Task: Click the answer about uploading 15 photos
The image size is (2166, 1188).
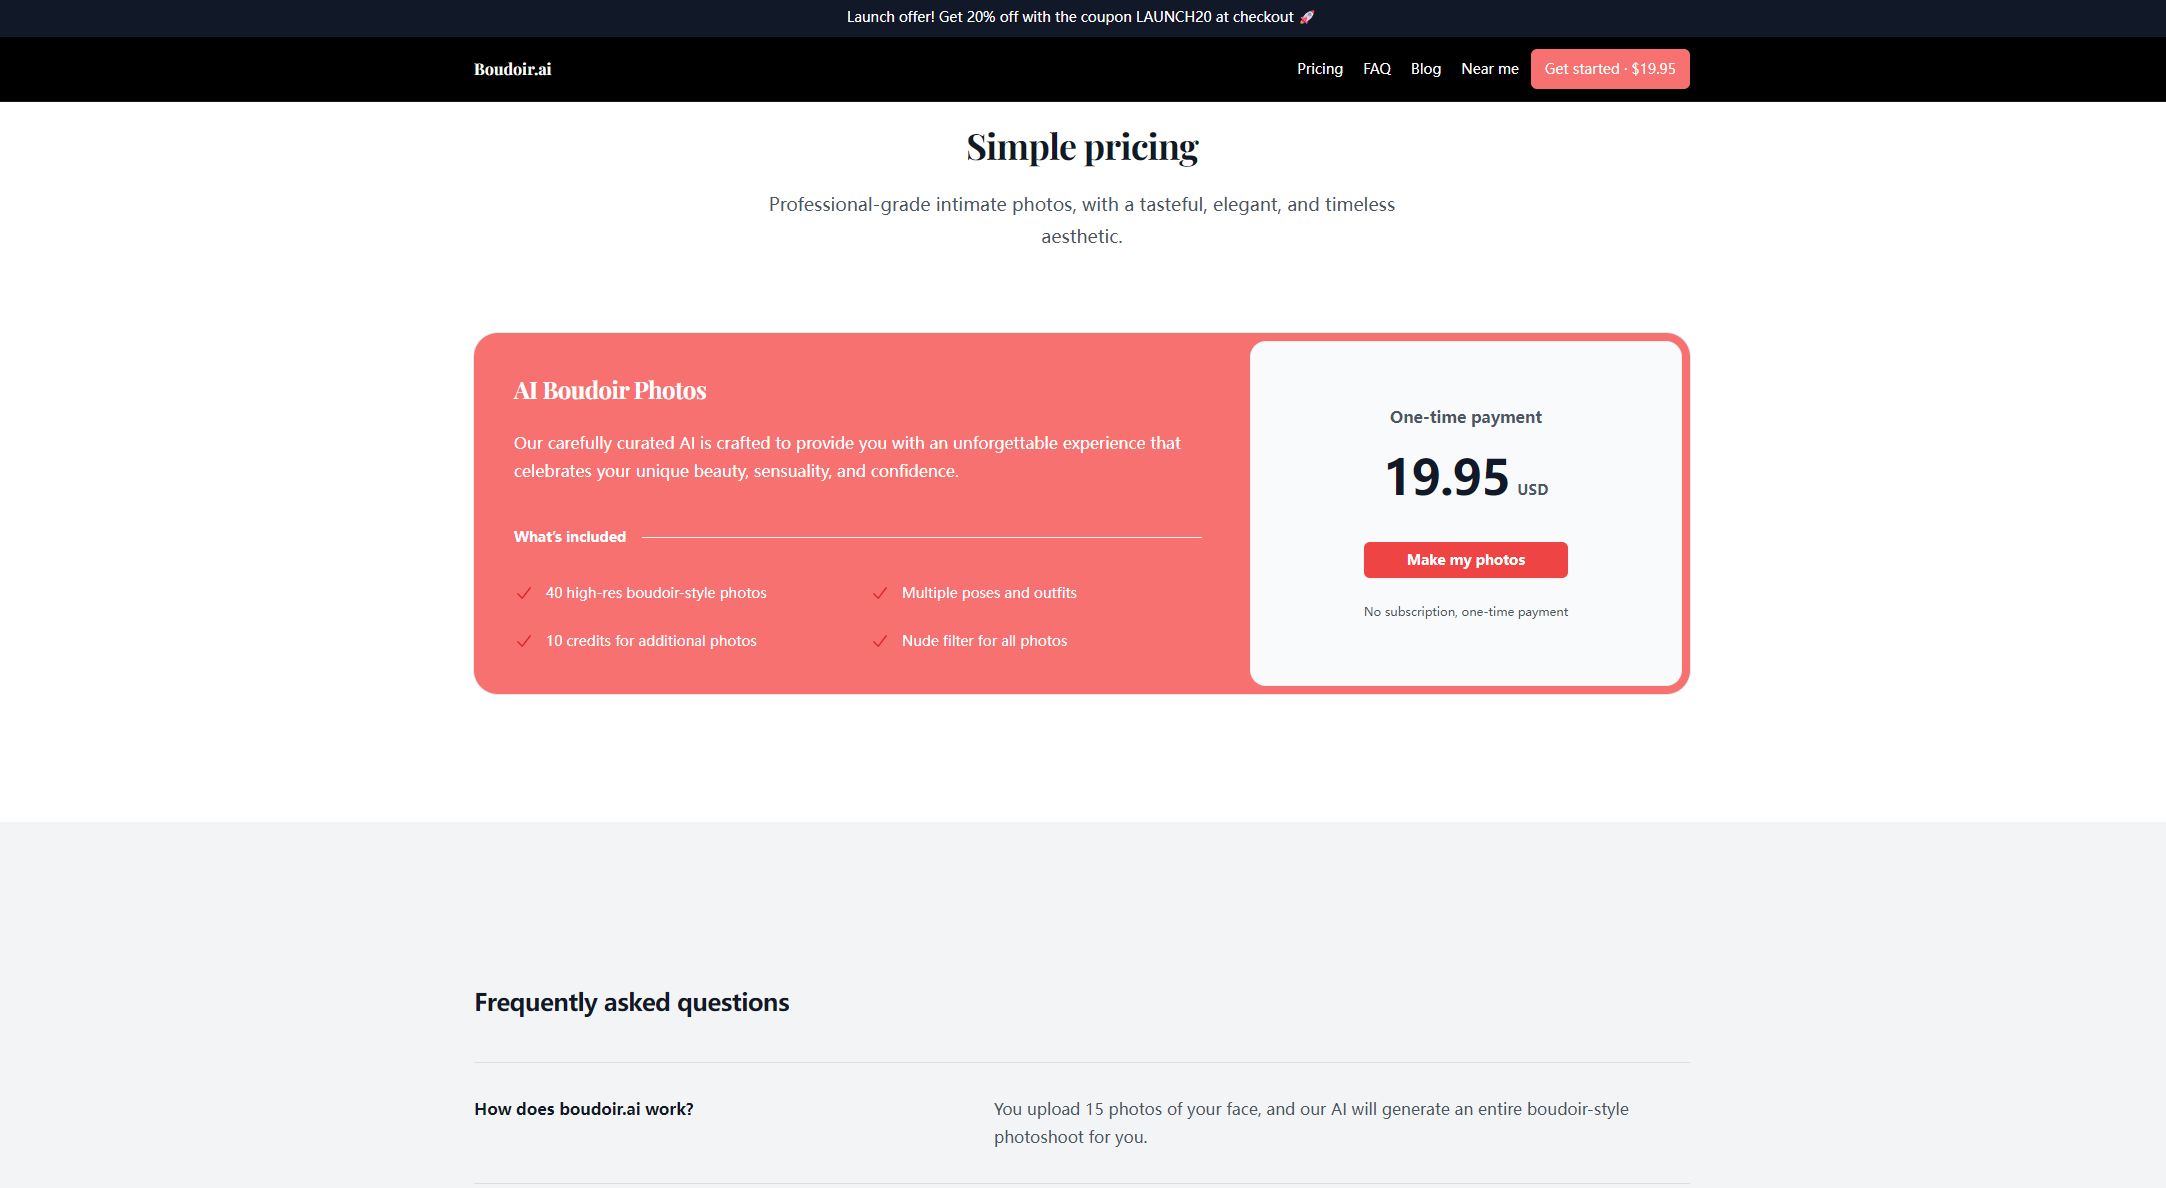Action: coord(1311,1123)
